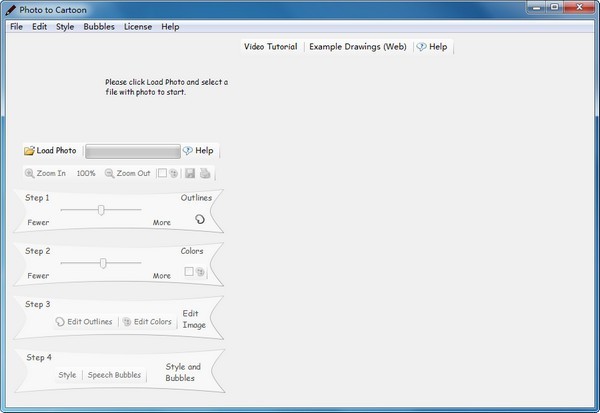Click the Step 4 heading text
This screenshot has width=600, height=413.
39,357
